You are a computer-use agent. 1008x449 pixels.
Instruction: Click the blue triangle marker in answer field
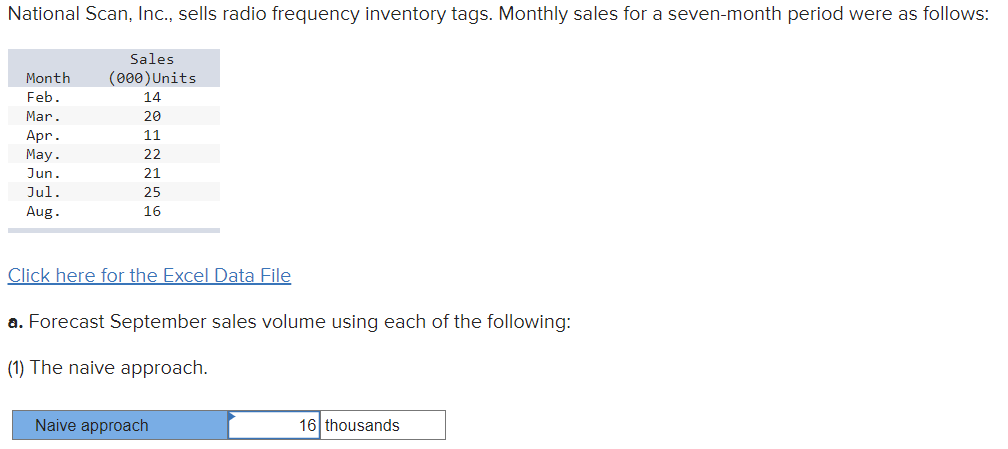click(x=232, y=416)
